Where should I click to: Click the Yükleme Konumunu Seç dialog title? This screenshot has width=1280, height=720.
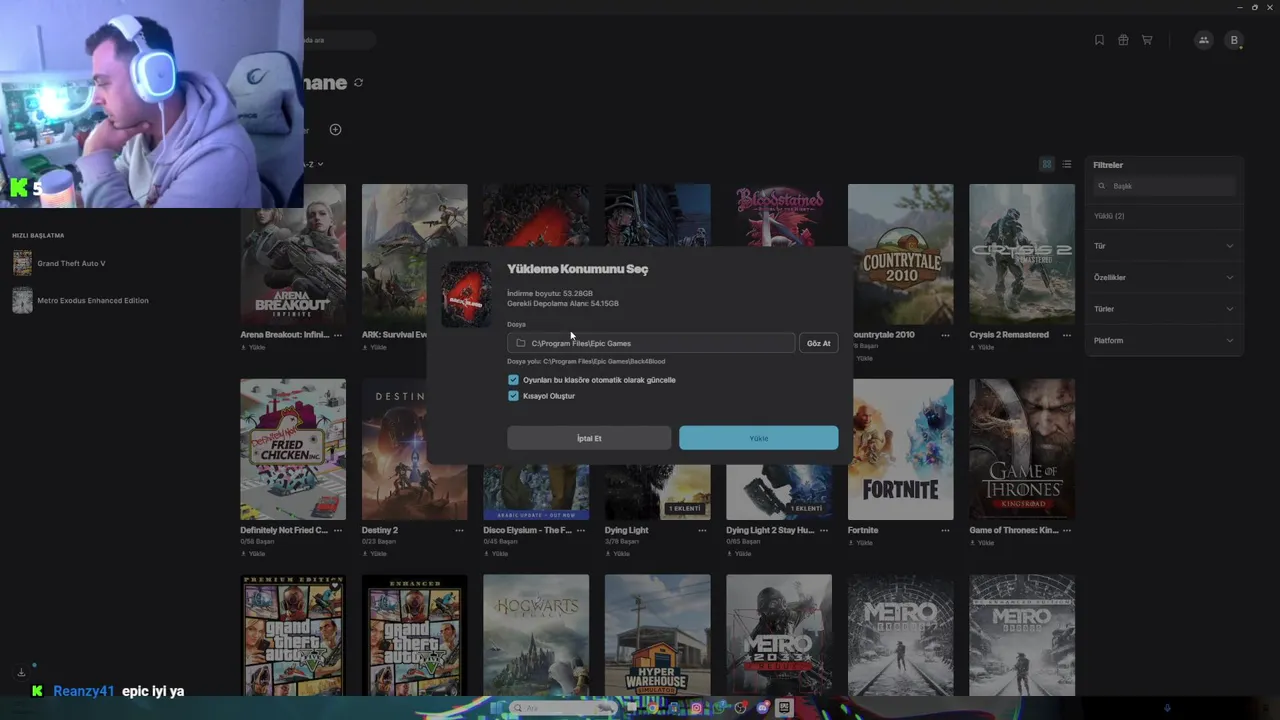point(578,269)
